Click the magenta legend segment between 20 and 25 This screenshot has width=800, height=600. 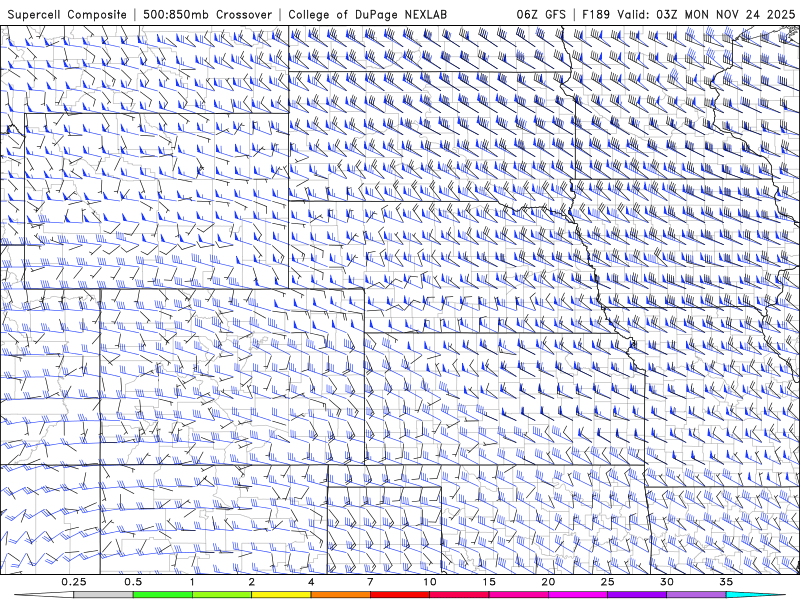[578, 595]
